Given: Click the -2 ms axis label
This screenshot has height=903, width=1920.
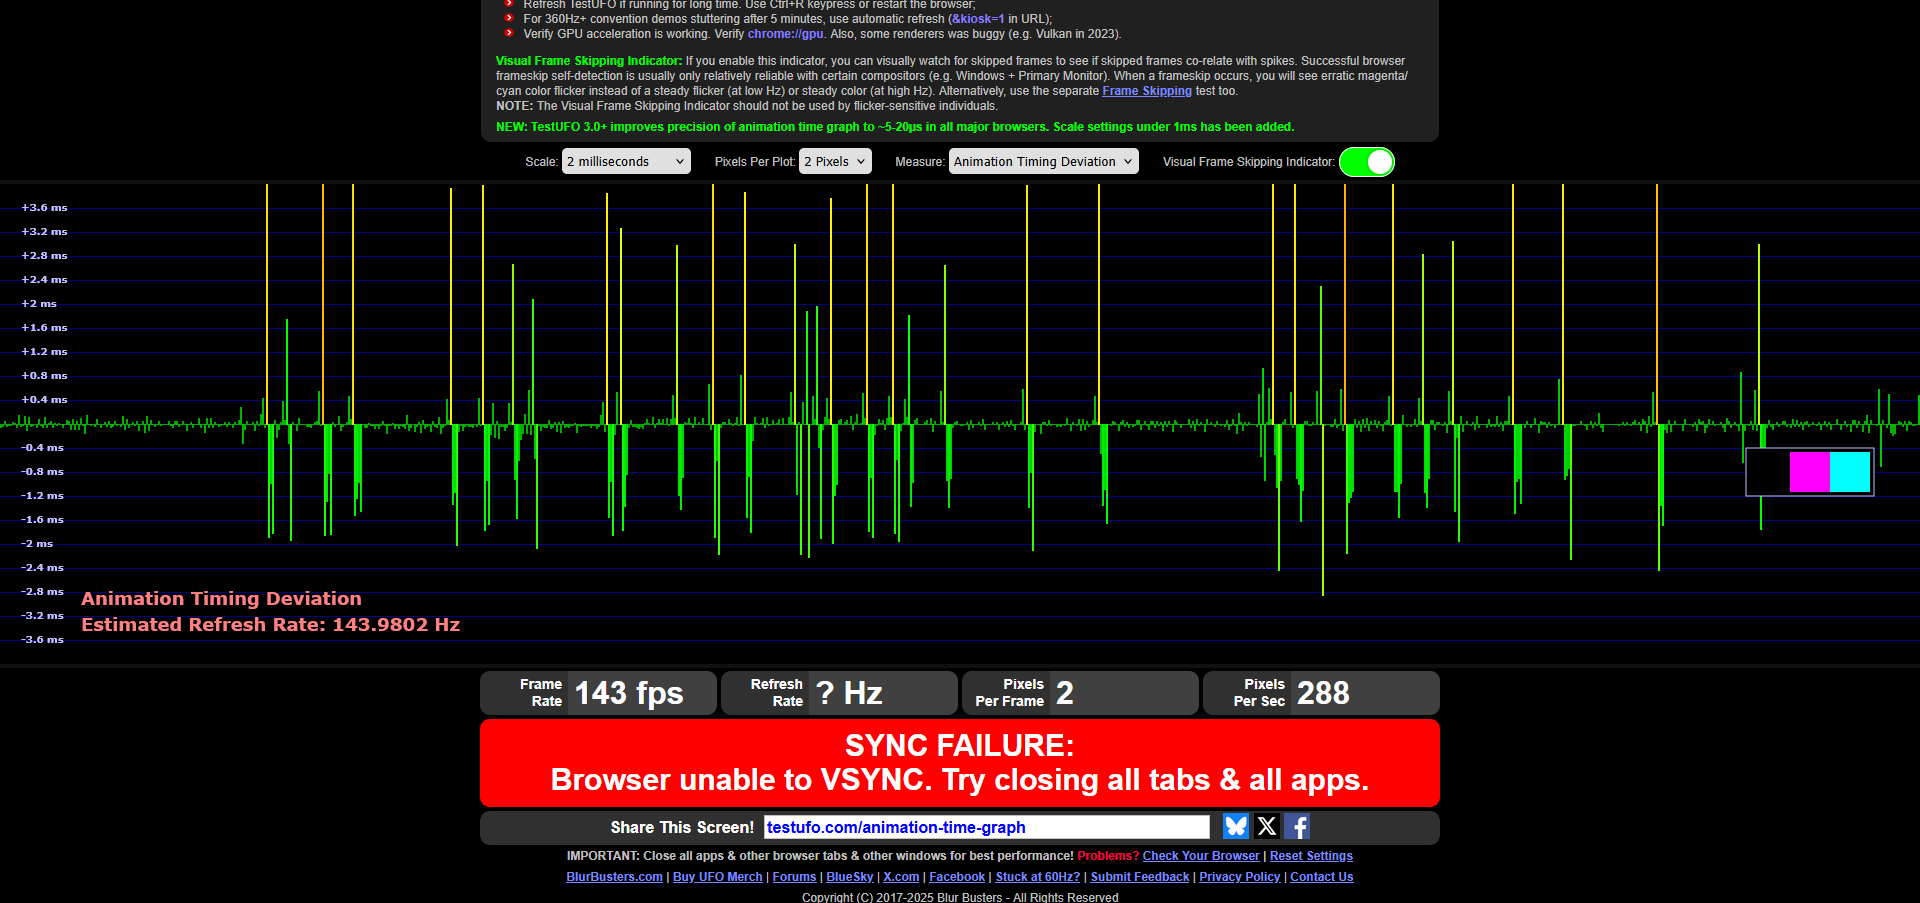Looking at the screenshot, I should tap(37, 544).
